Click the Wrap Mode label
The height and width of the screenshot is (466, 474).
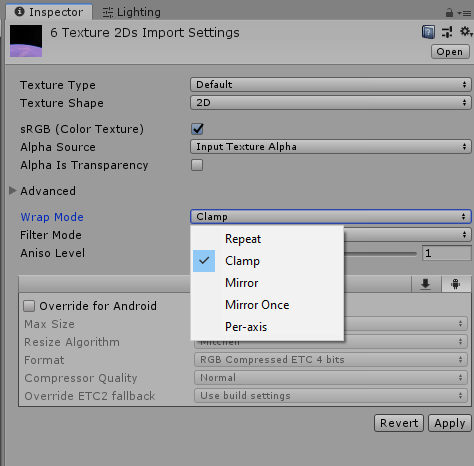(52, 217)
